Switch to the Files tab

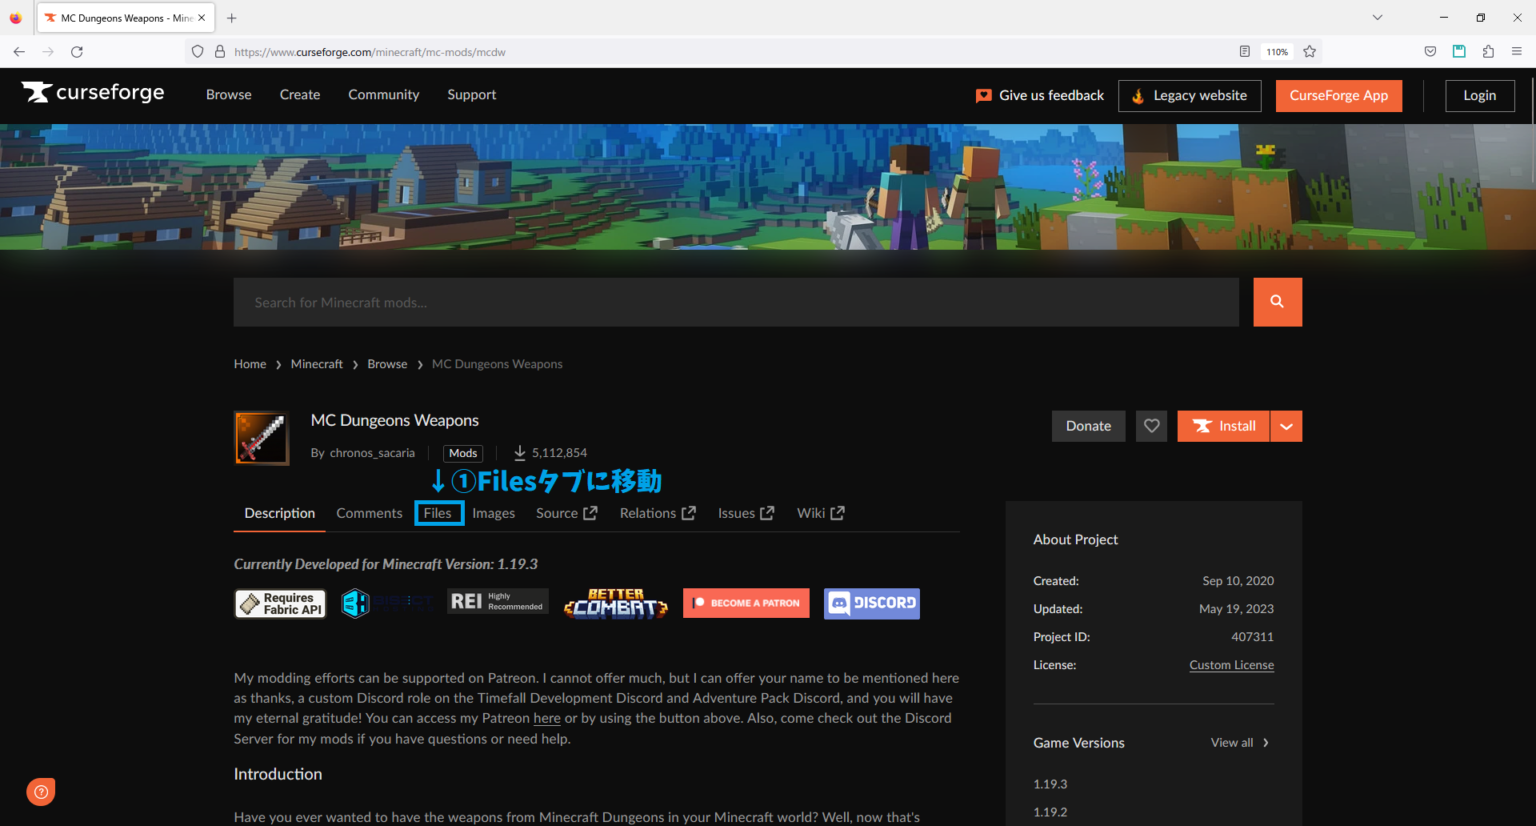point(438,513)
